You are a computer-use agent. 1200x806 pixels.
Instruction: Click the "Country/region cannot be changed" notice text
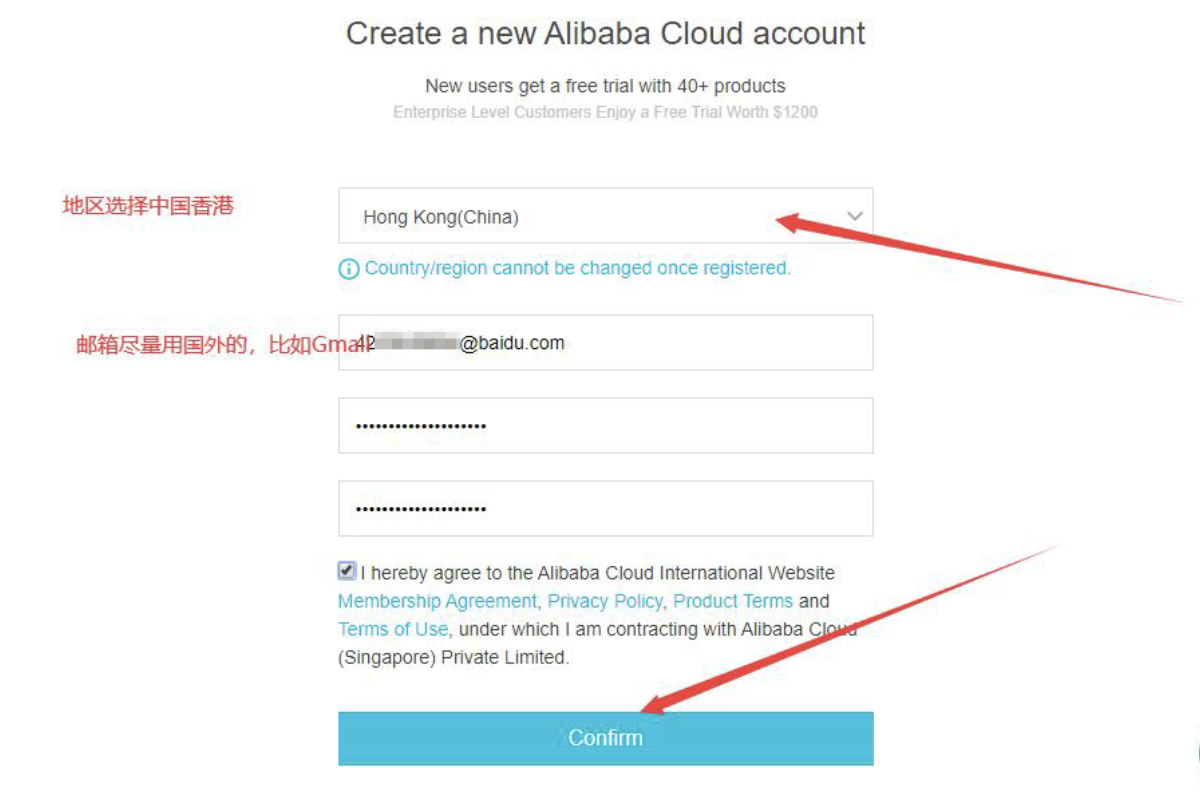(x=577, y=268)
